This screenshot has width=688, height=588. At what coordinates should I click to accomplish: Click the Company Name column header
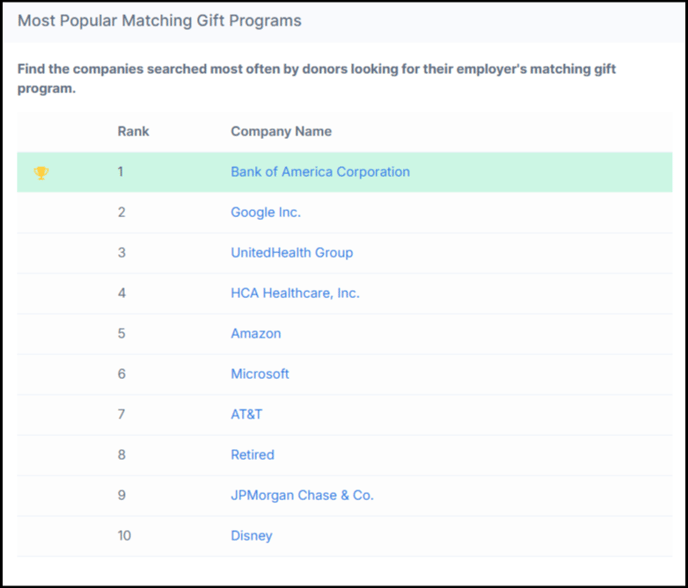pos(281,131)
